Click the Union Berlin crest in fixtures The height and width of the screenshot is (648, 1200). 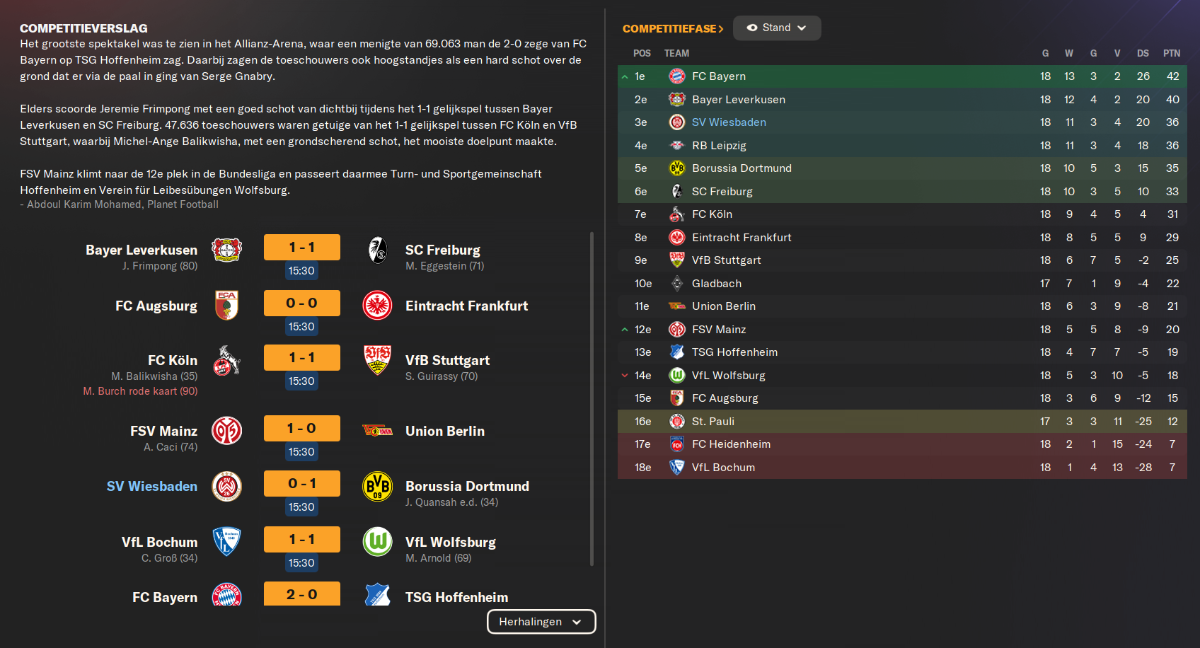[377, 431]
